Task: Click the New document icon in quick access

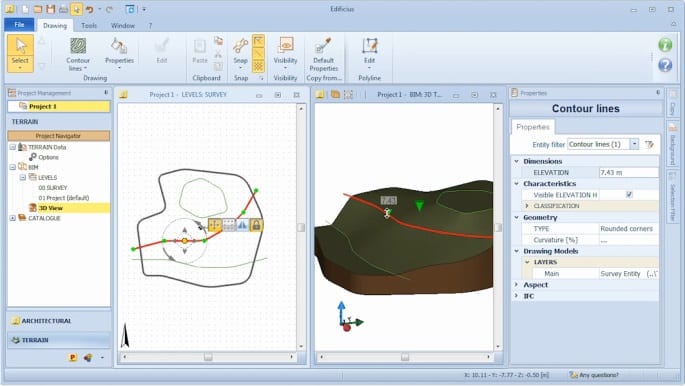Action: point(25,9)
